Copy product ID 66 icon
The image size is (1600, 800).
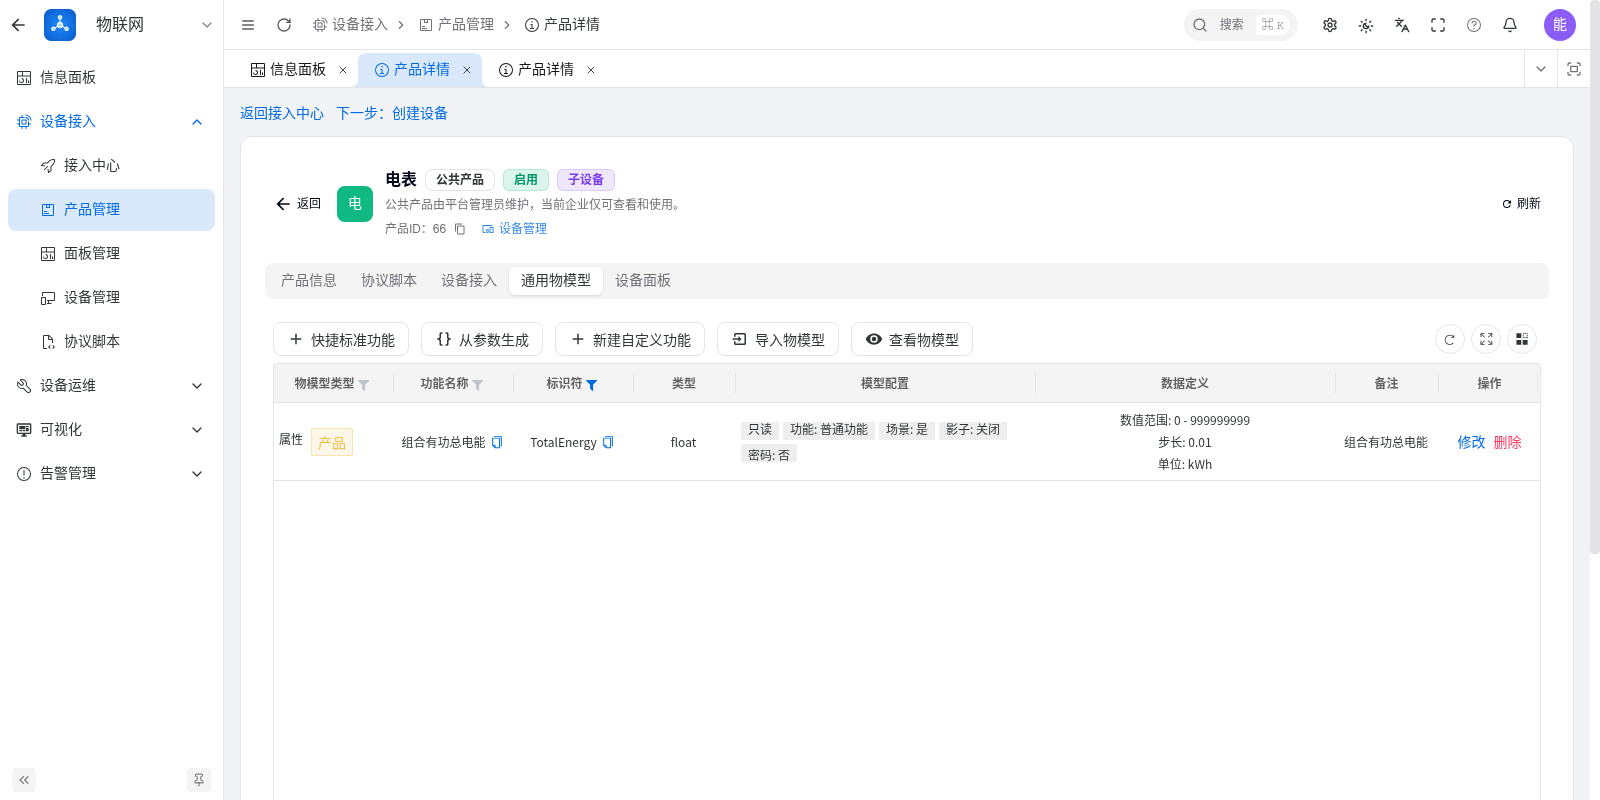460,229
